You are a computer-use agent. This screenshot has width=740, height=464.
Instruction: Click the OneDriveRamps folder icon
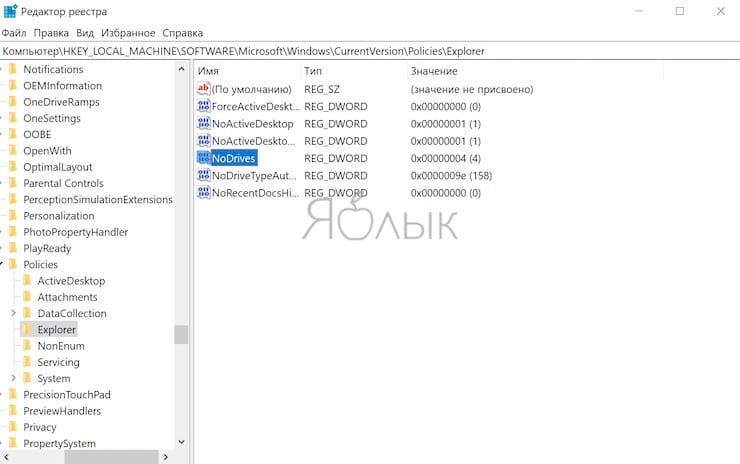pos(13,101)
